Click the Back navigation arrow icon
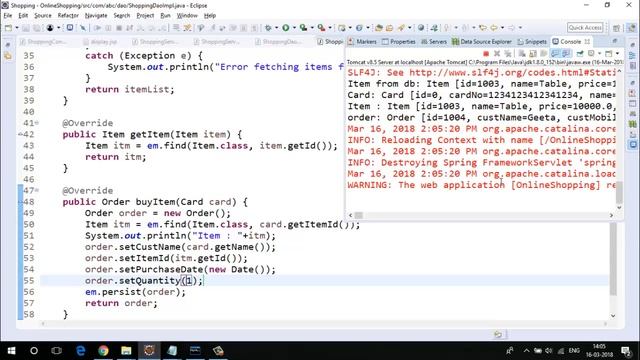Viewport: 640px width, 360px height. coord(494,28)
